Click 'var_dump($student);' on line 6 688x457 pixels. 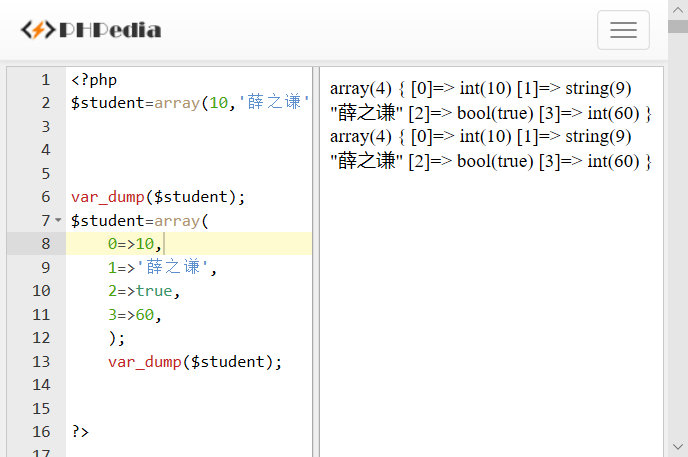tap(158, 197)
